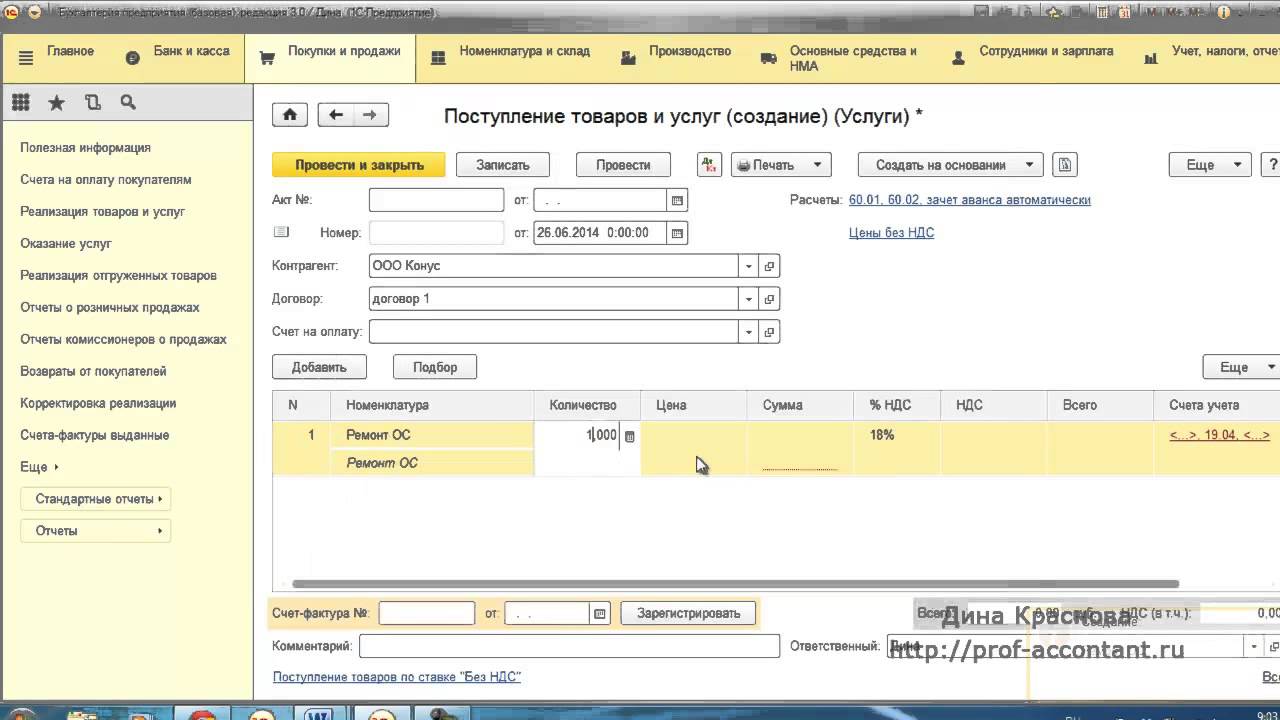Open the sections grid icon
Viewport: 1280px width, 720px height.
tap(21, 102)
